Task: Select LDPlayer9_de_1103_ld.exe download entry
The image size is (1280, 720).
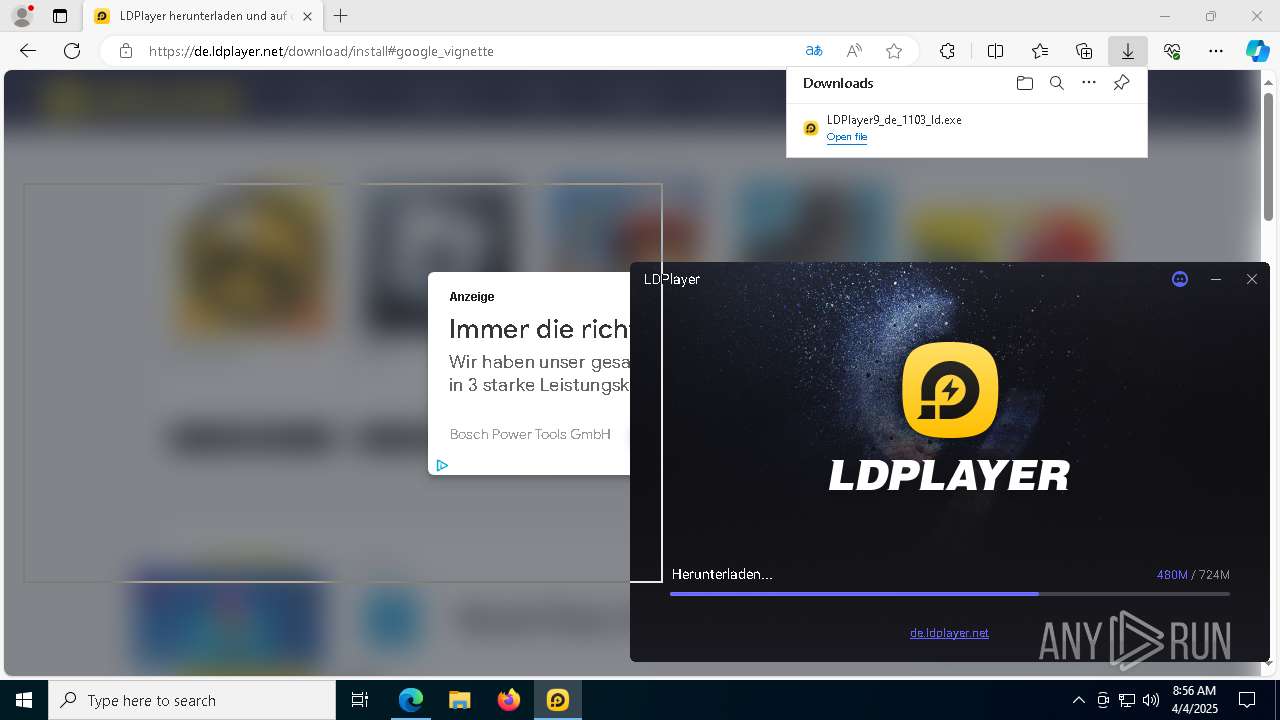Action: click(967, 128)
